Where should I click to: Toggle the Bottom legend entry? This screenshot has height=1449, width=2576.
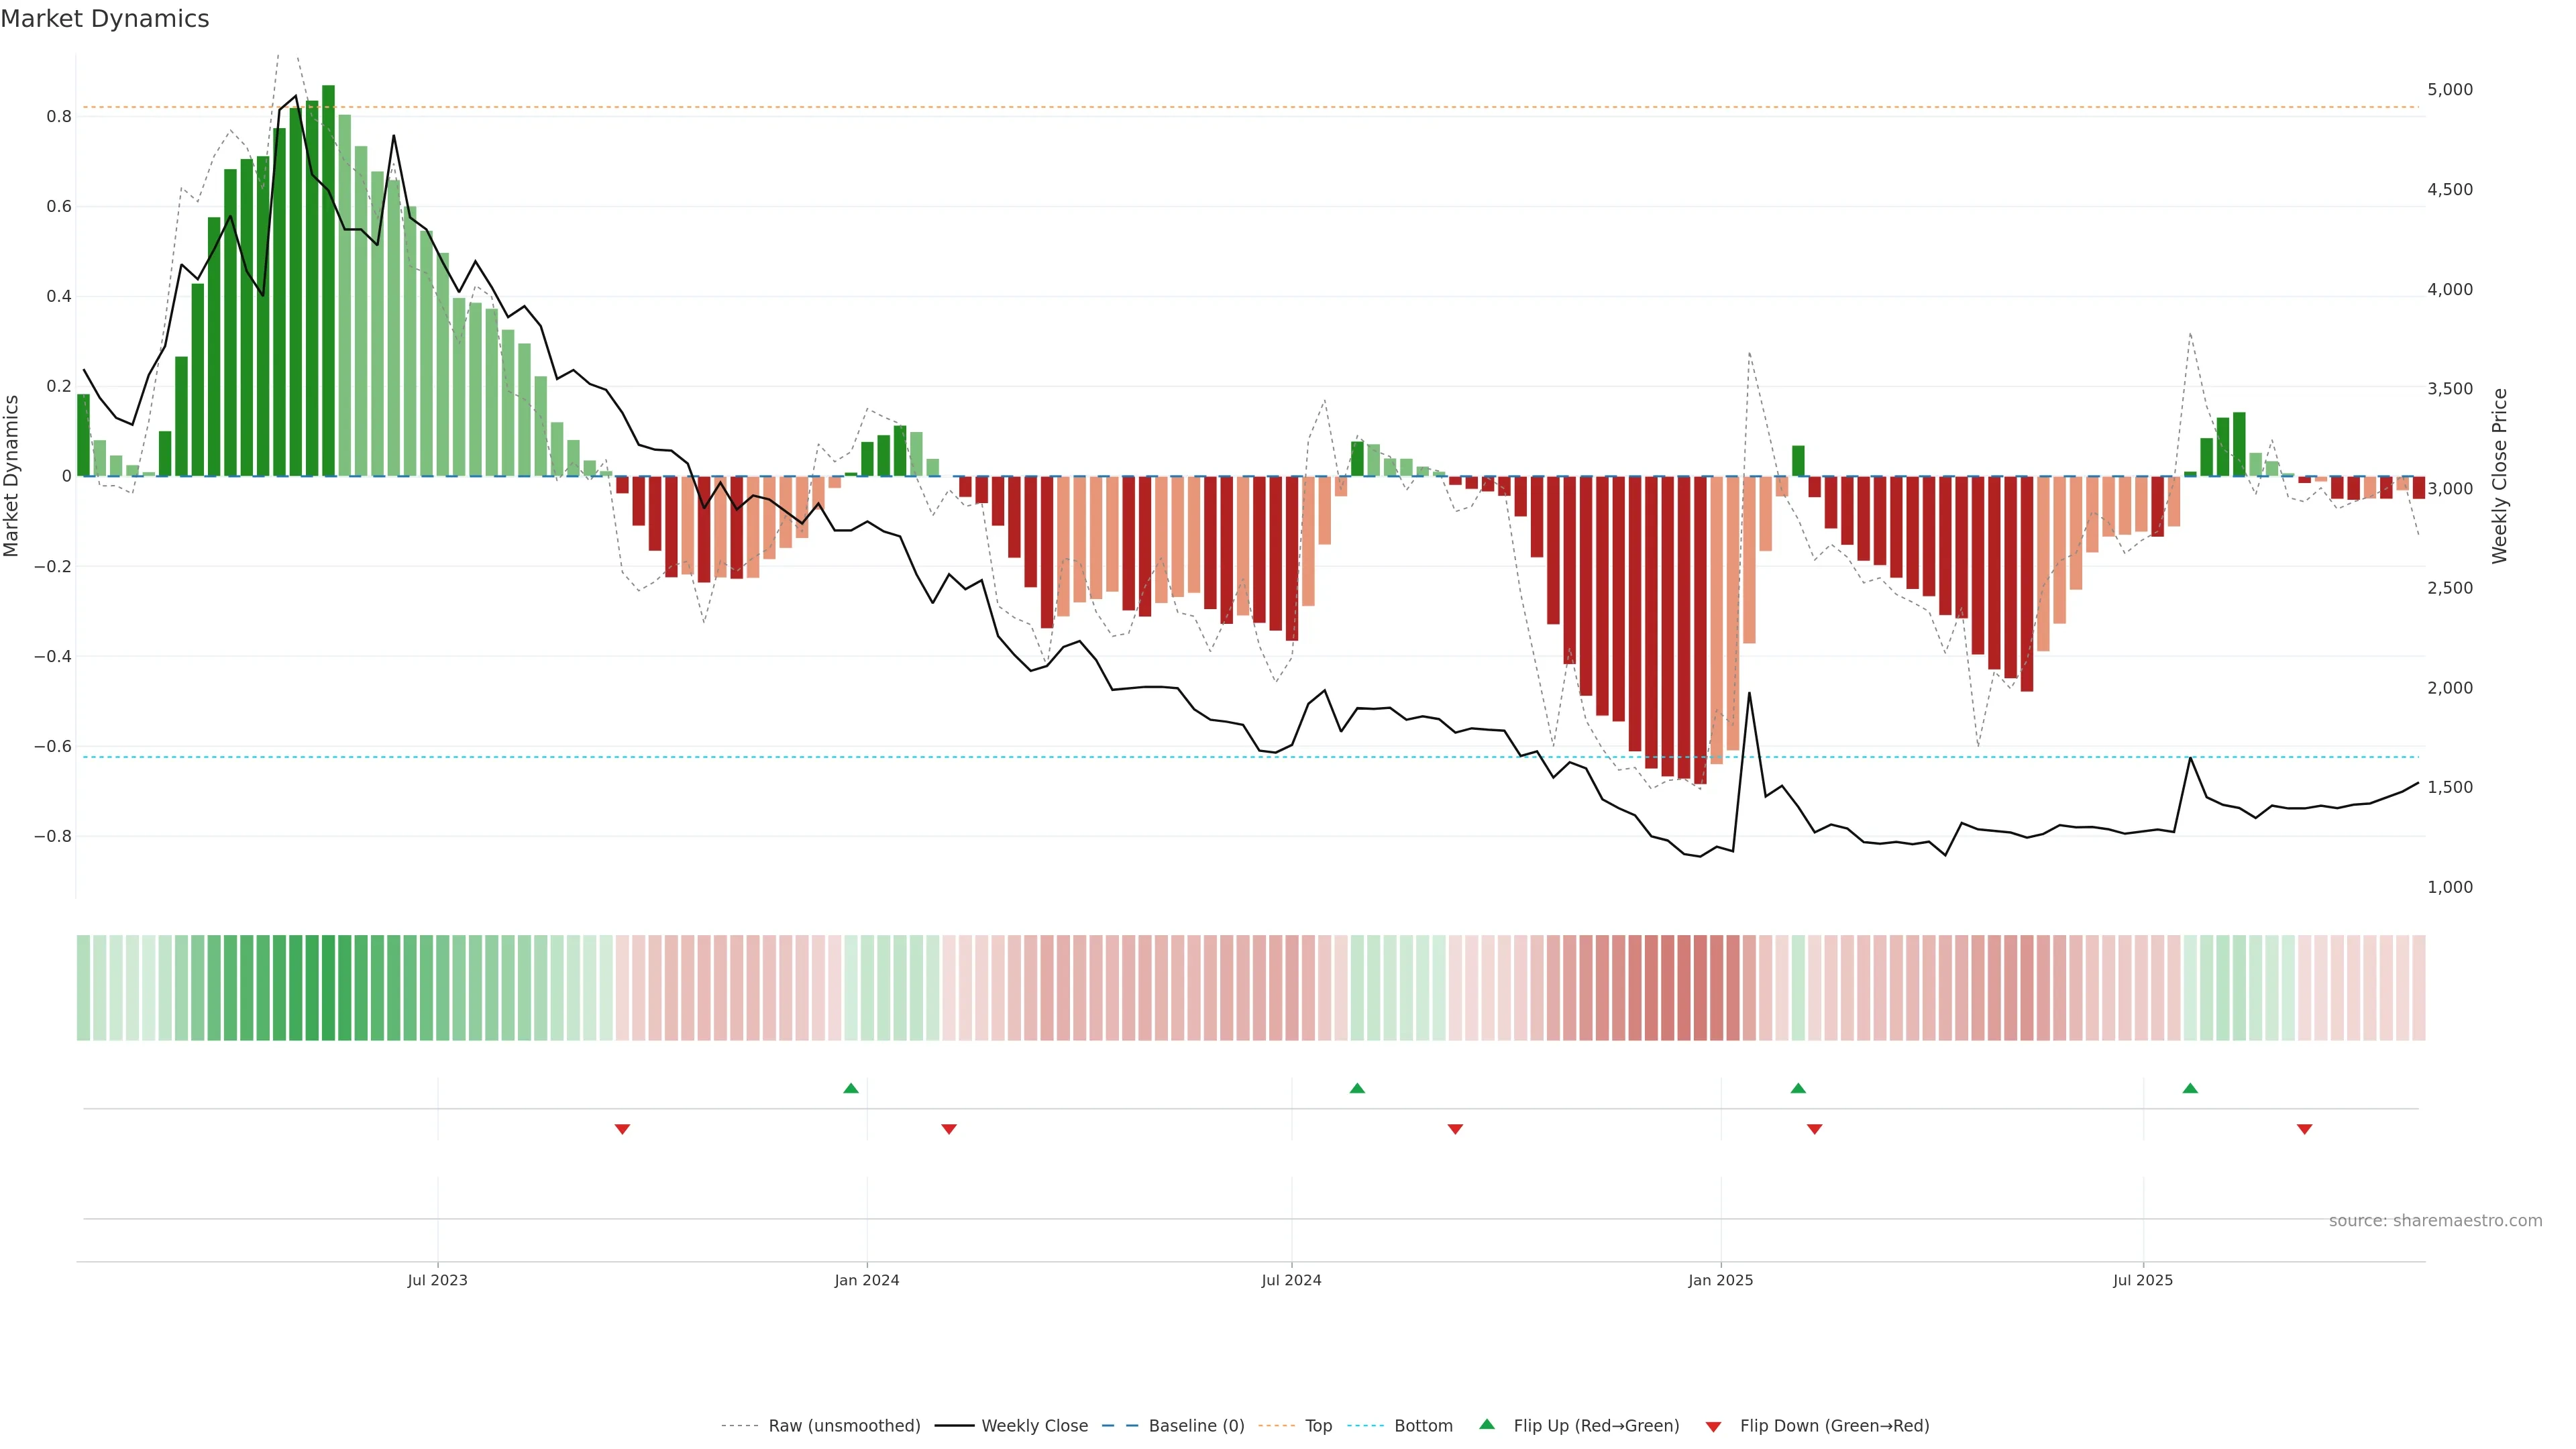click(1423, 1426)
